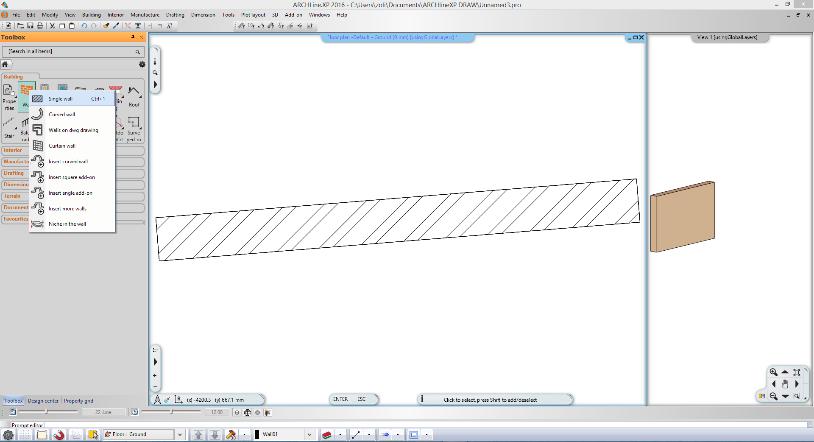The image size is (814, 442).
Task: Click the Roof tool icon in Toolbox
Action: [x=134, y=93]
